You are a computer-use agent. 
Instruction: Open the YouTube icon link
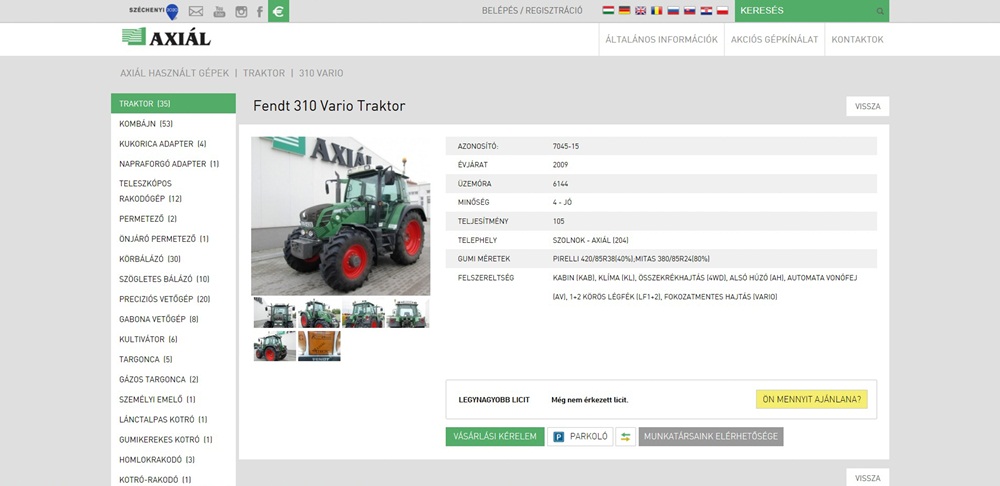coord(219,11)
